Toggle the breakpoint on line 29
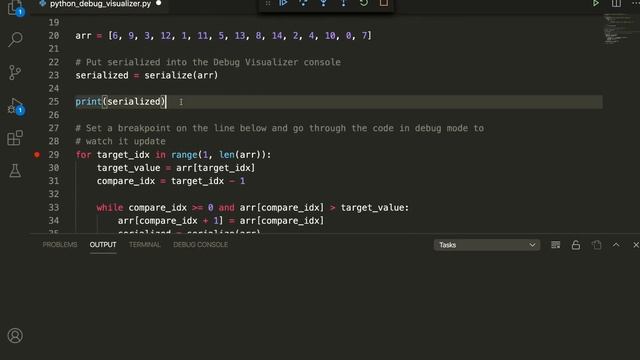The width and height of the screenshot is (640, 360). (x=37, y=155)
